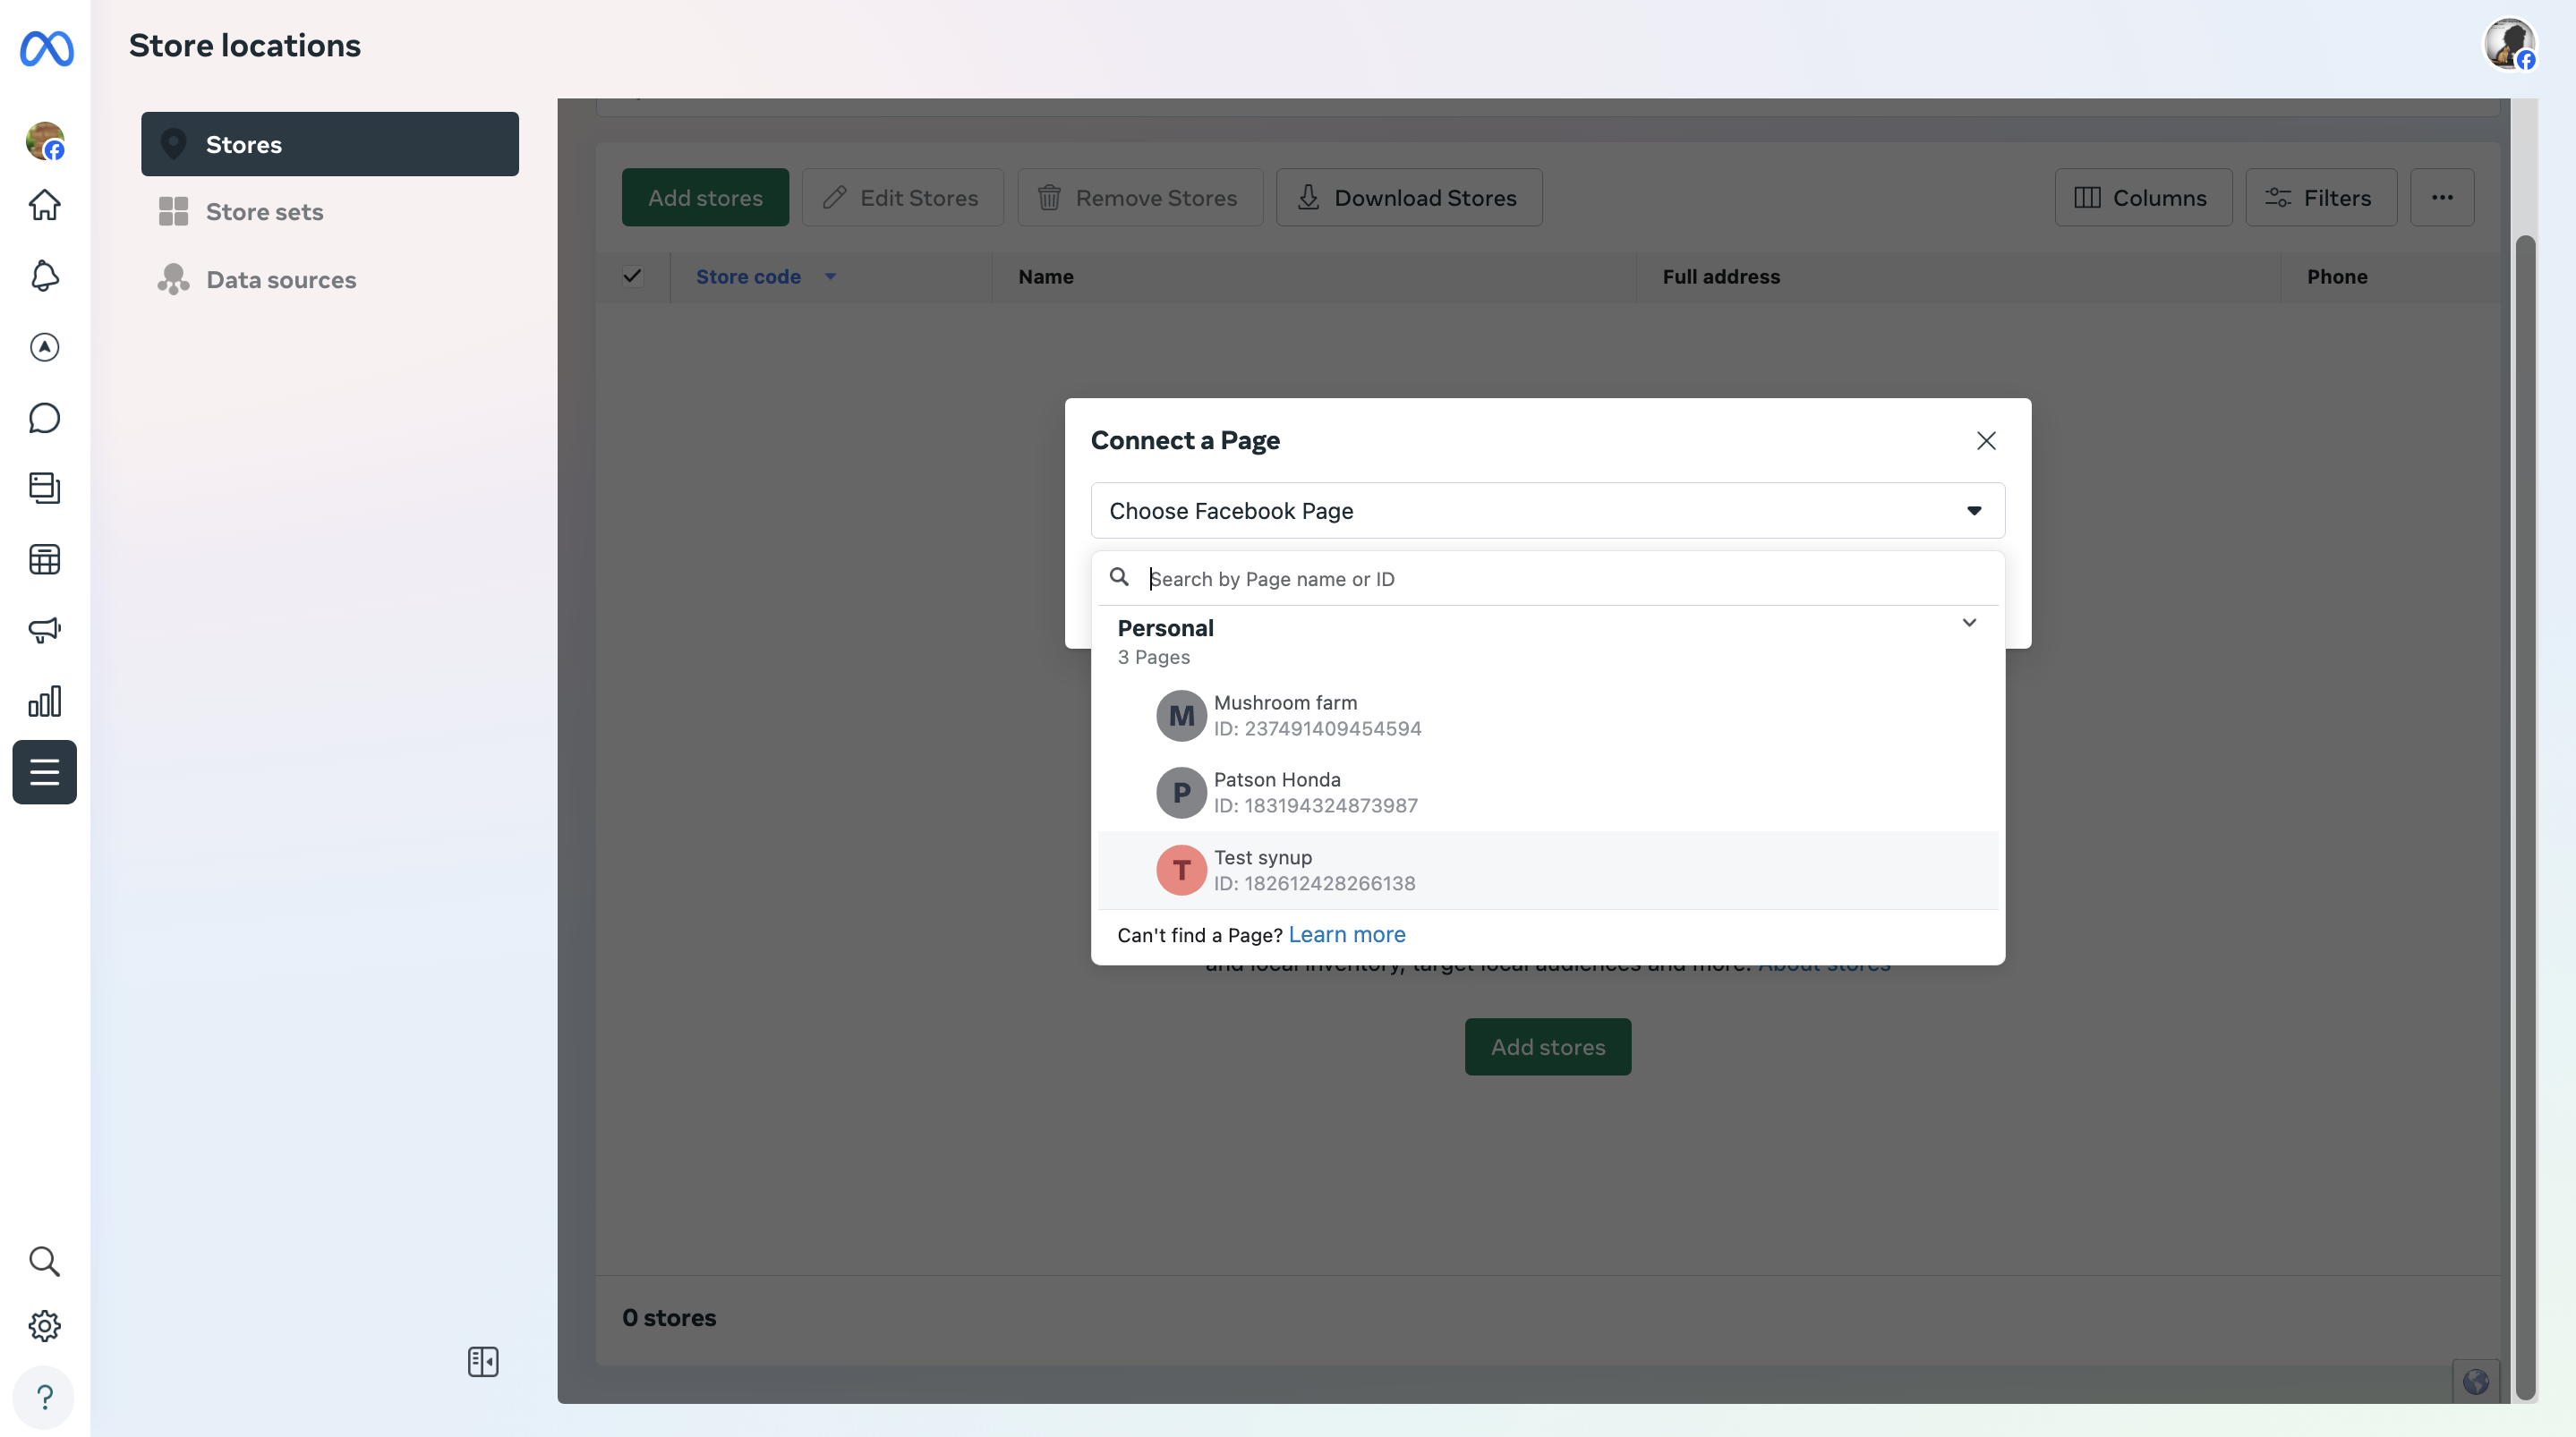This screenshot has height=1437, width=2576.
Task: Click the Meta logo icon
Action: click(46, 48)
